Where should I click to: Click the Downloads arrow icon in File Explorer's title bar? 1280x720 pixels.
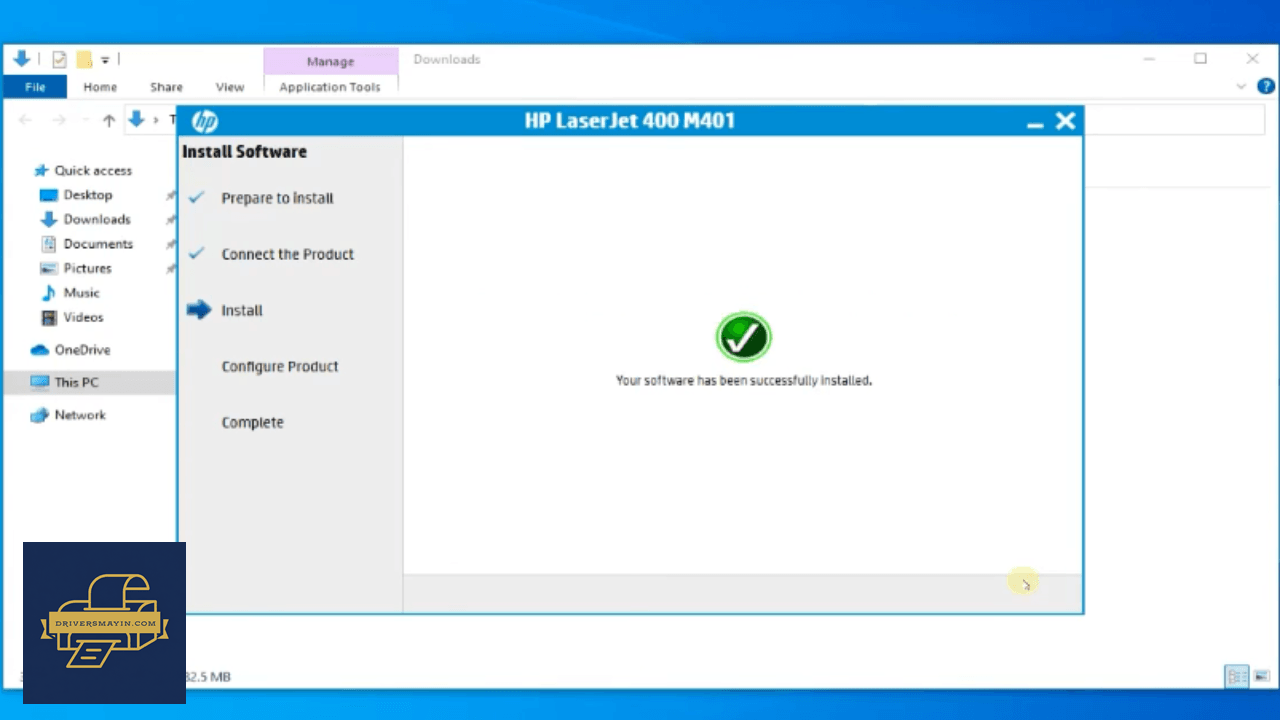point(21,59)
